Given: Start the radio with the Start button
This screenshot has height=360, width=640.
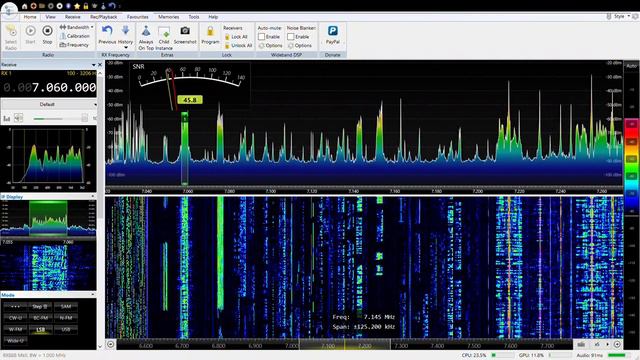Looking at the screenshot, I should coord(30,35).
